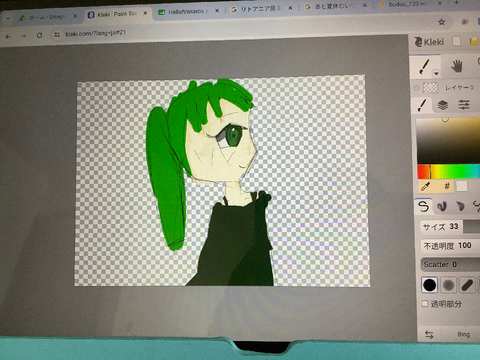480x360 pixels.
Task: Activate the eyedropper color picker
Action: coord(425,186)
